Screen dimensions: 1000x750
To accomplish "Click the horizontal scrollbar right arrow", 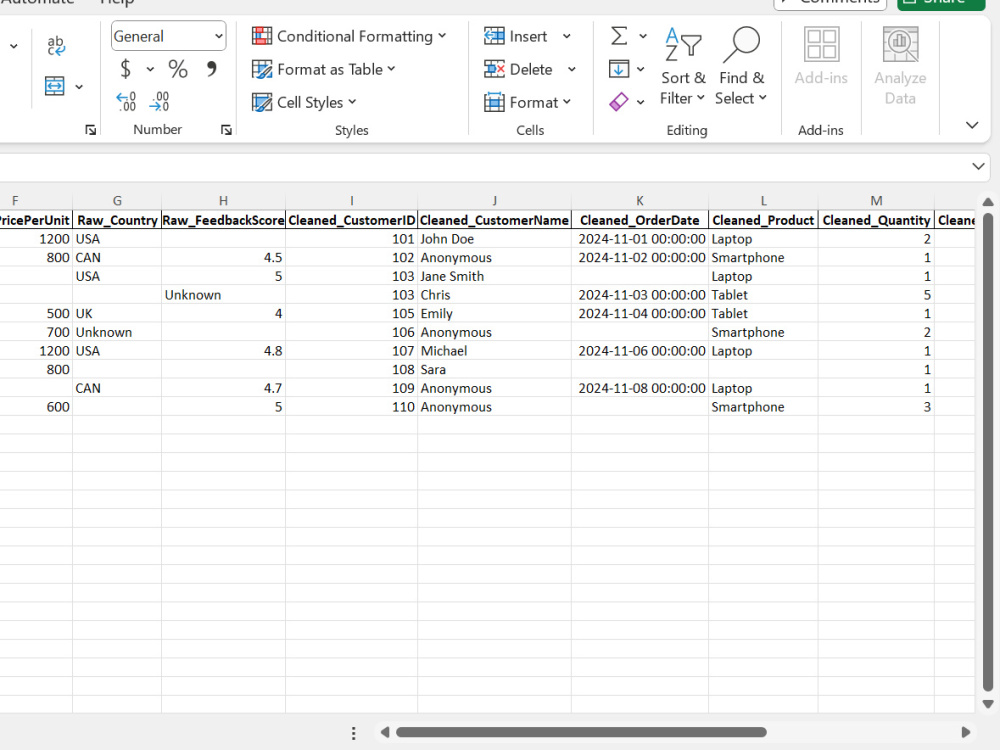I will click(x=966, y=732).
